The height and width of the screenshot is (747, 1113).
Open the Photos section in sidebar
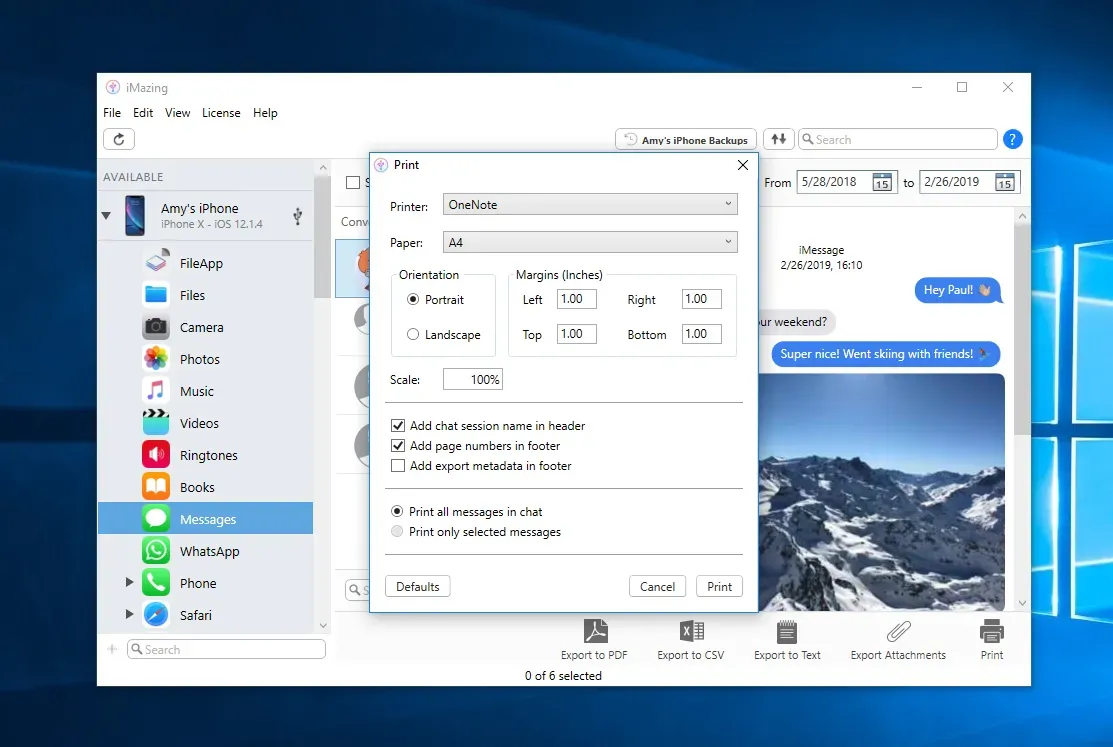point(199,359)
